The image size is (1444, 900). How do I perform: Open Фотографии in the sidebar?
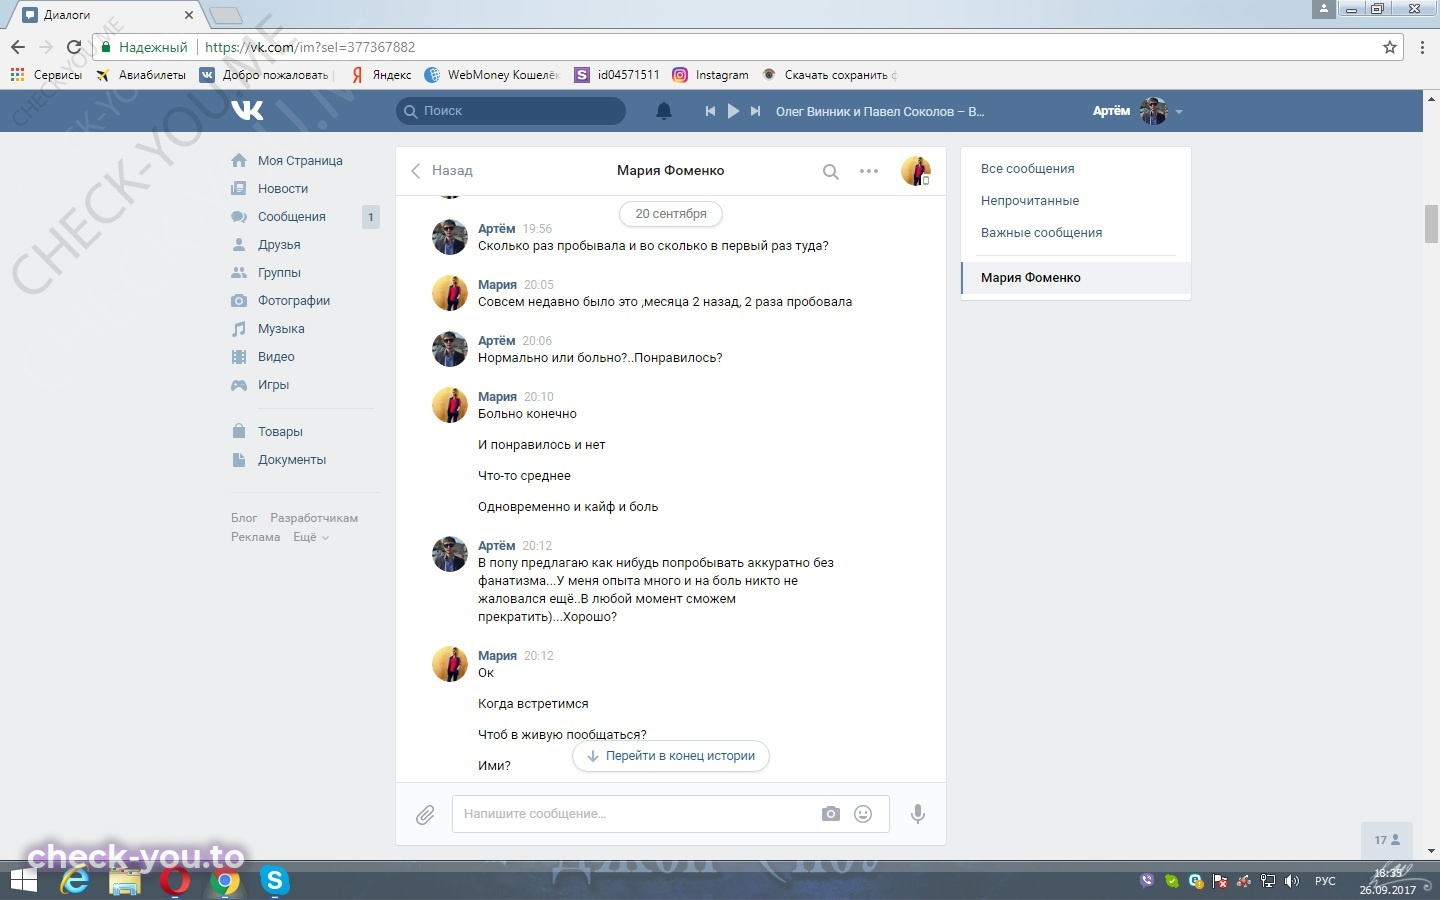click(x=294, y=300)
